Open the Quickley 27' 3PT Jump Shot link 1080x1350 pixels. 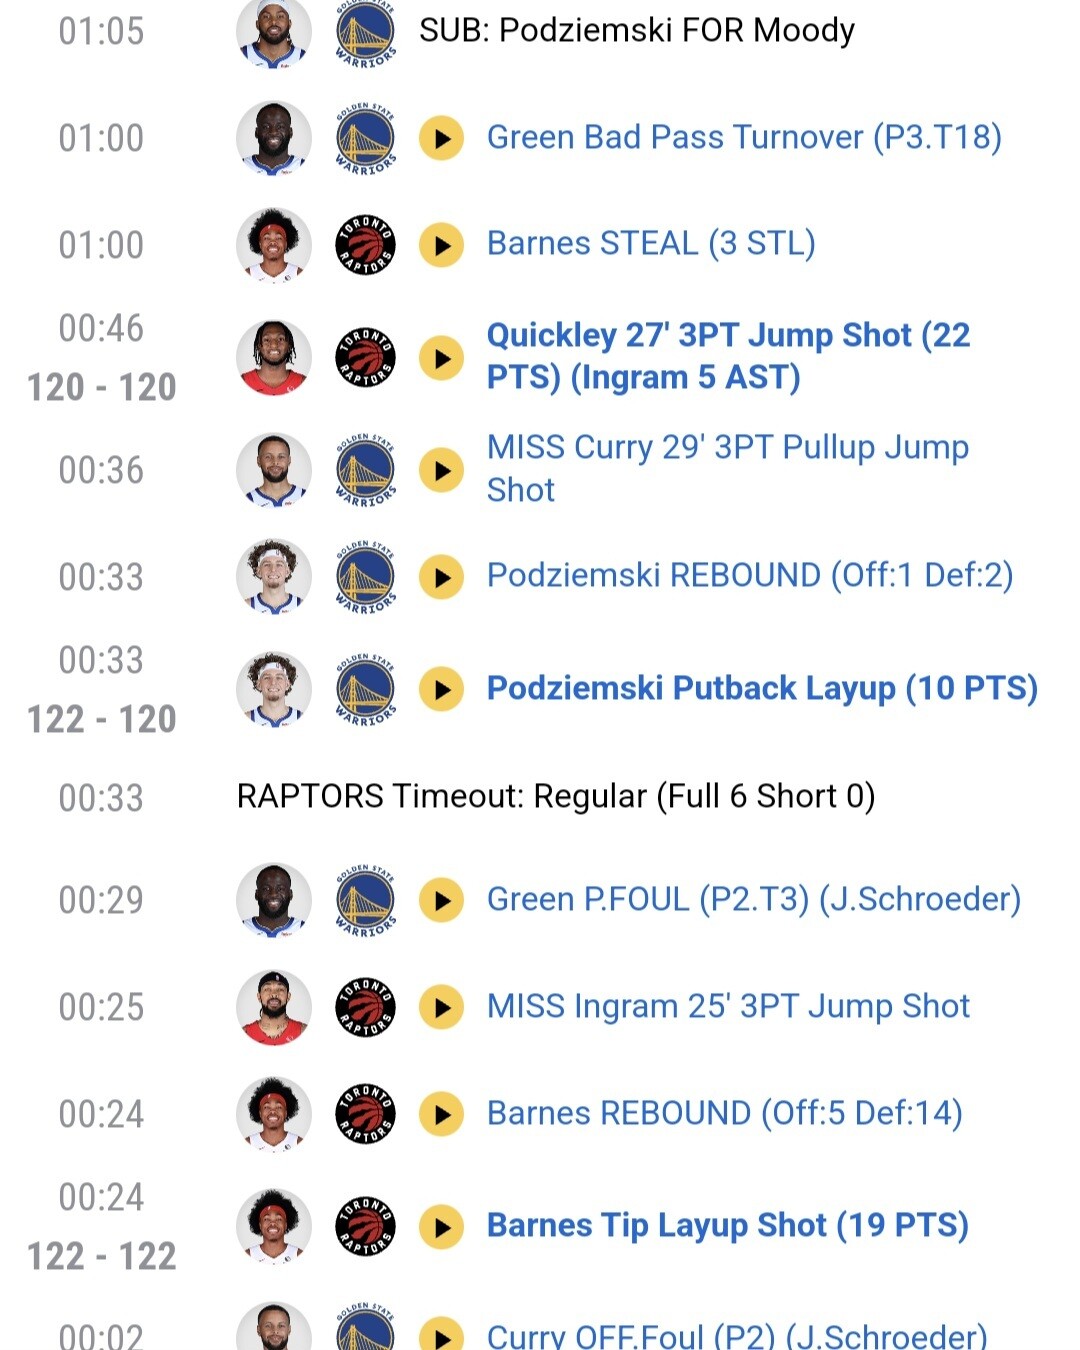tap(728, 356)
